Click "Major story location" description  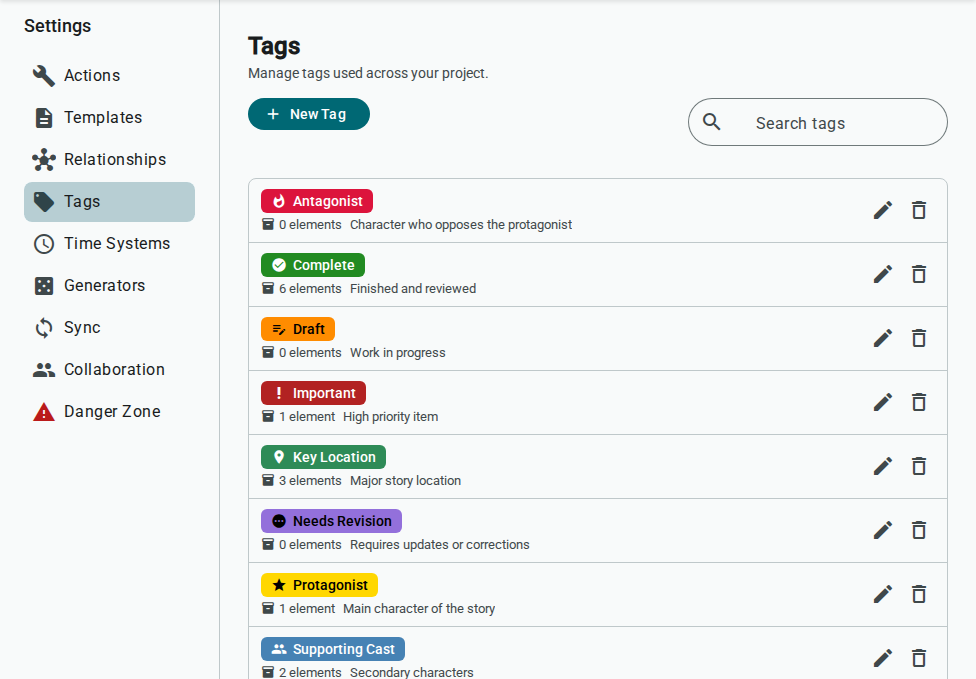405,481
